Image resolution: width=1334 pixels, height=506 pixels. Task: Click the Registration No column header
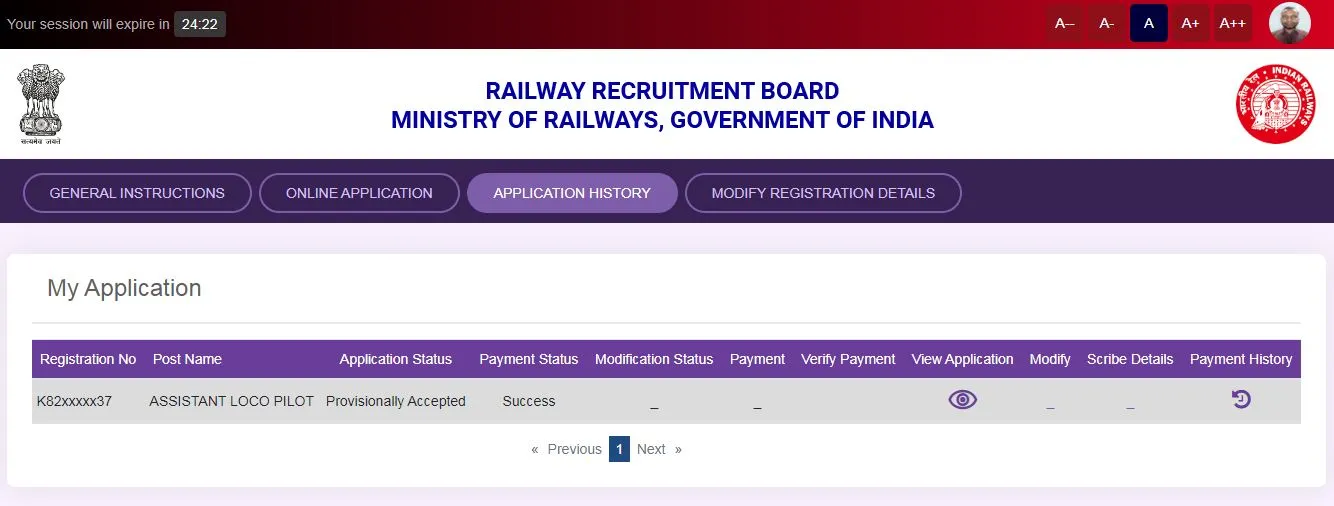(88, 359)
